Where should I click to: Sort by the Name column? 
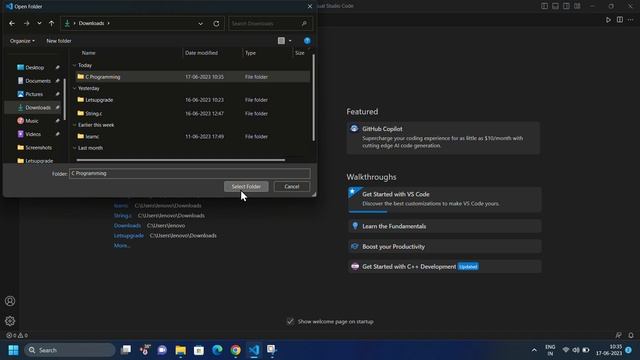(89, 53)
